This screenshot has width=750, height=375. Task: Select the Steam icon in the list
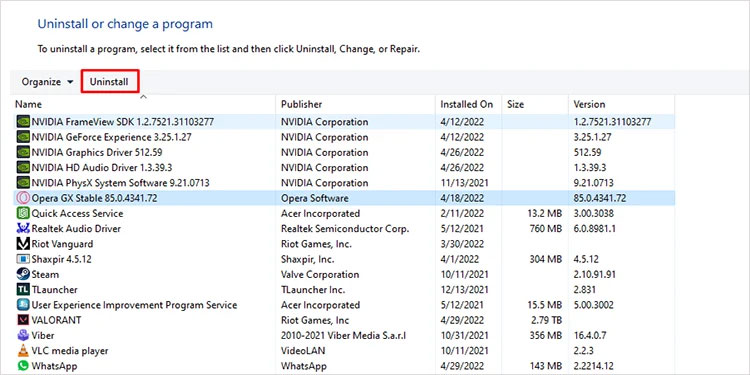[23, 274]
